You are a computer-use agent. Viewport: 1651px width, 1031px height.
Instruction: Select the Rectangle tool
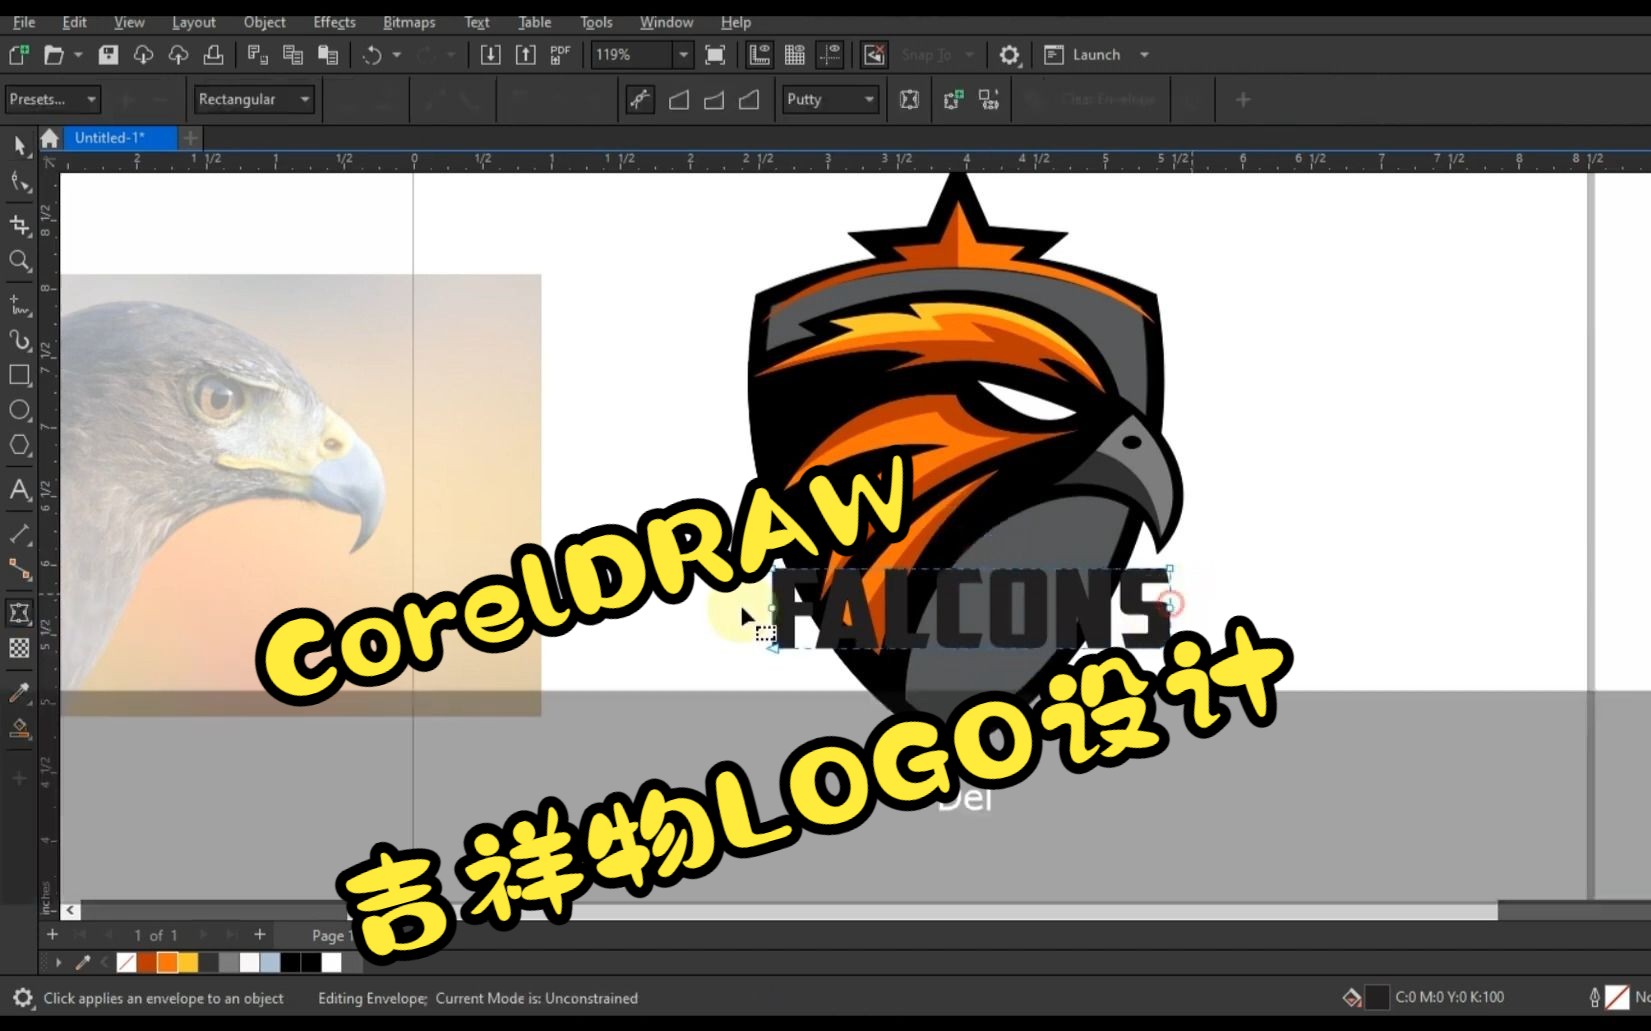[x=19, y=375]
